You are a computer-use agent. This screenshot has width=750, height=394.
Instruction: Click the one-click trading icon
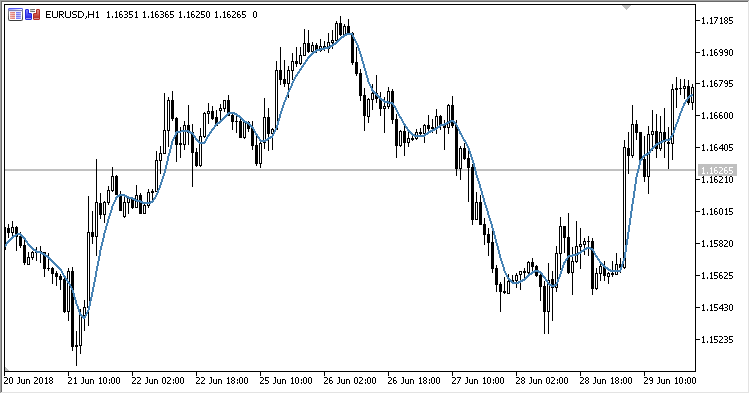tap(33, 15)
